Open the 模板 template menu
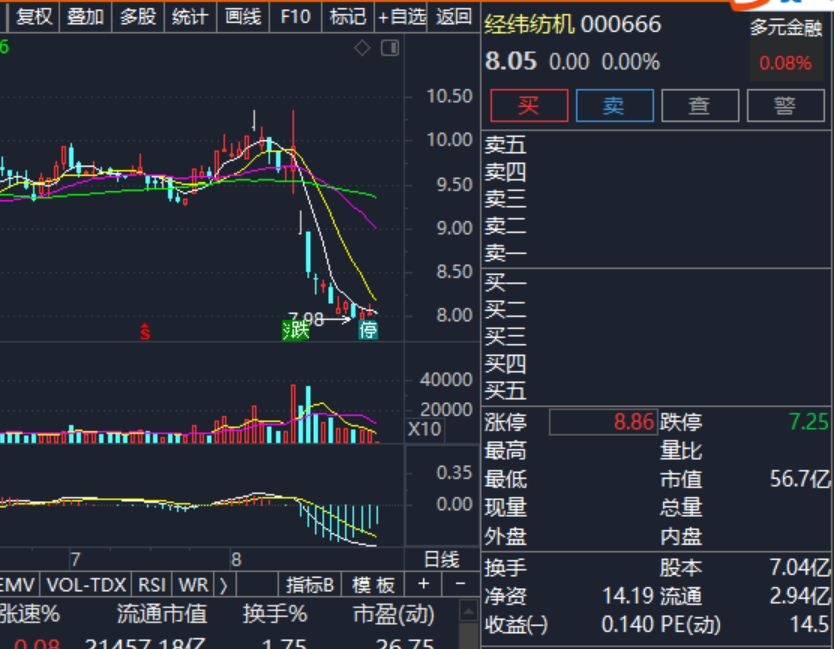The width and height of the screenshot is (834, 649). [373, 585]
